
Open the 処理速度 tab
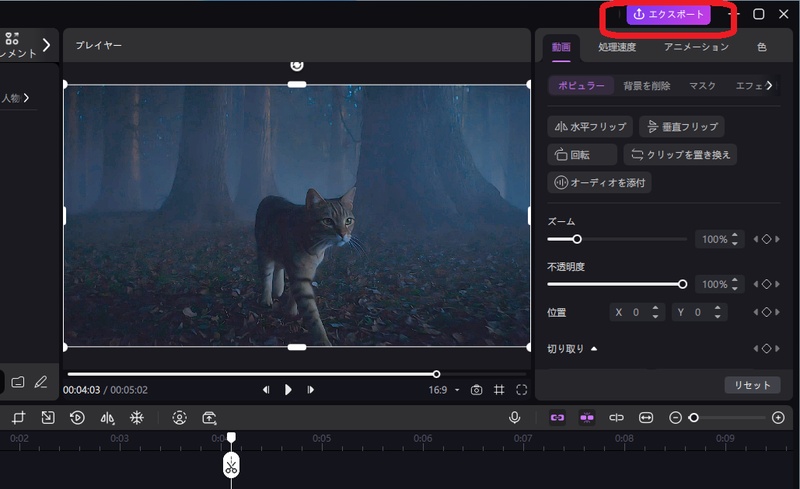click(x=617, y=47)
